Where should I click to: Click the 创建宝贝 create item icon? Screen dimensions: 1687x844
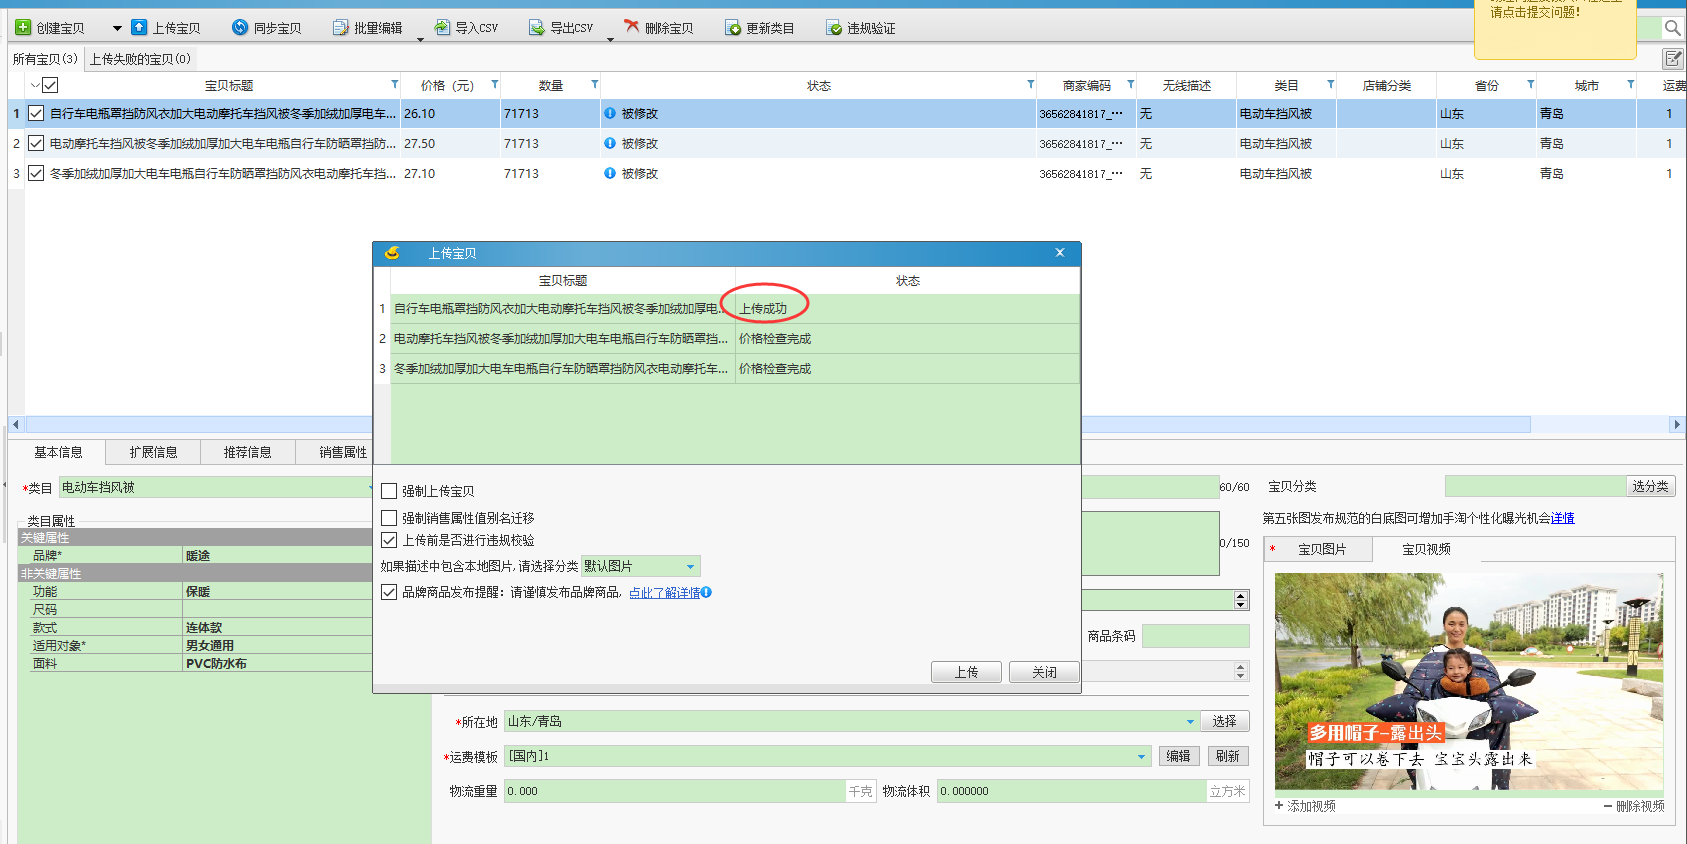point(24,28)
